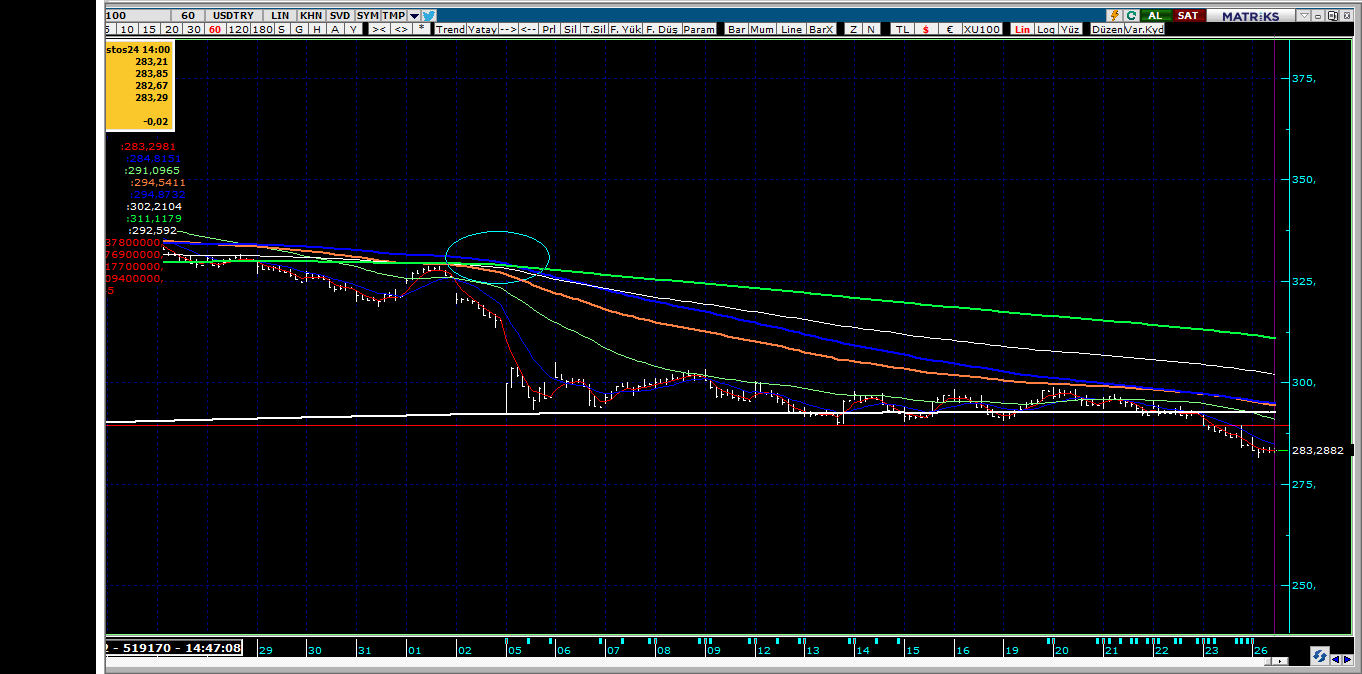The height and width of the screenshot is (674, 1362).
Task: Select XU100 relative display
Action: [981, 30]
